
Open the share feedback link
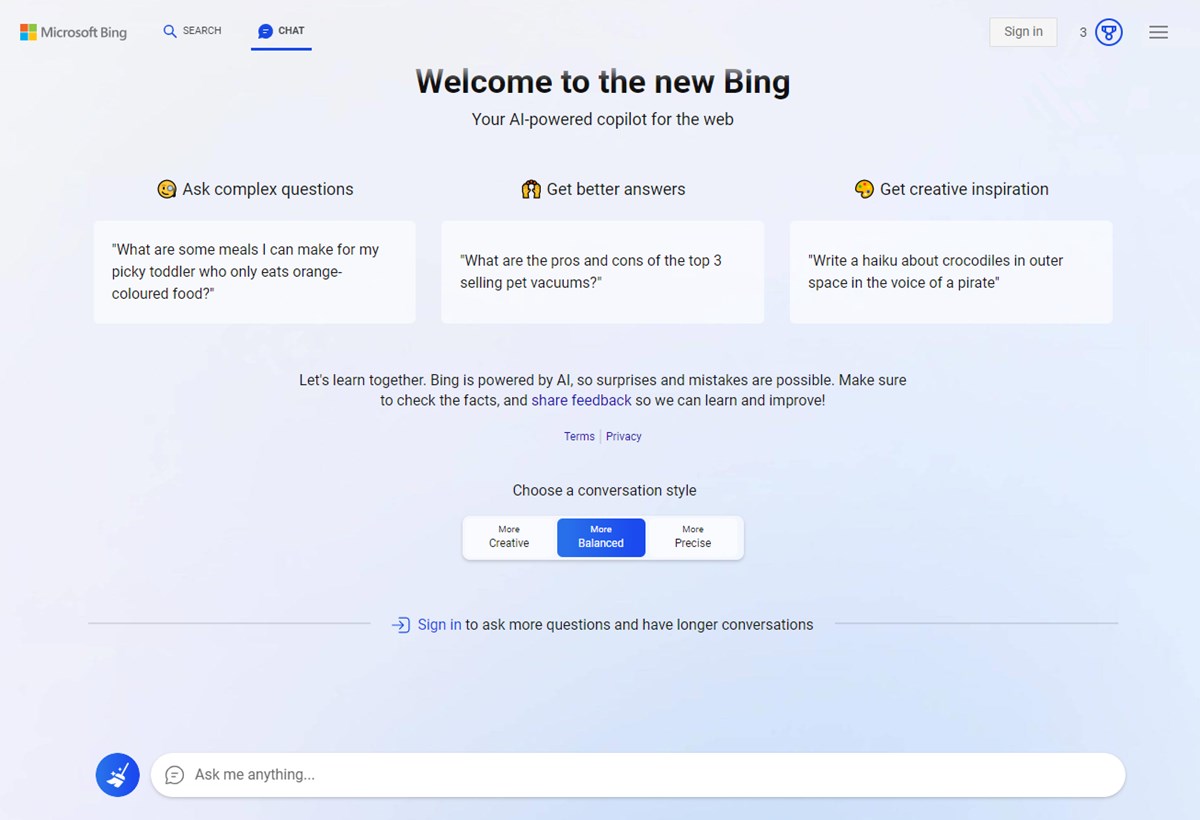click(581, 400)
